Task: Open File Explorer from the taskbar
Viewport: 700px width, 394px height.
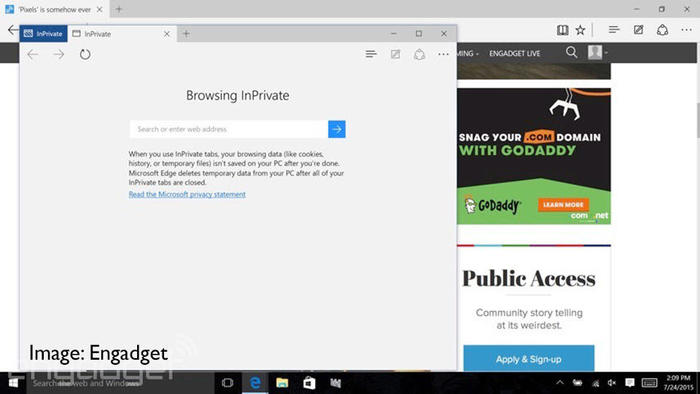Action: [x=282, y=383]
